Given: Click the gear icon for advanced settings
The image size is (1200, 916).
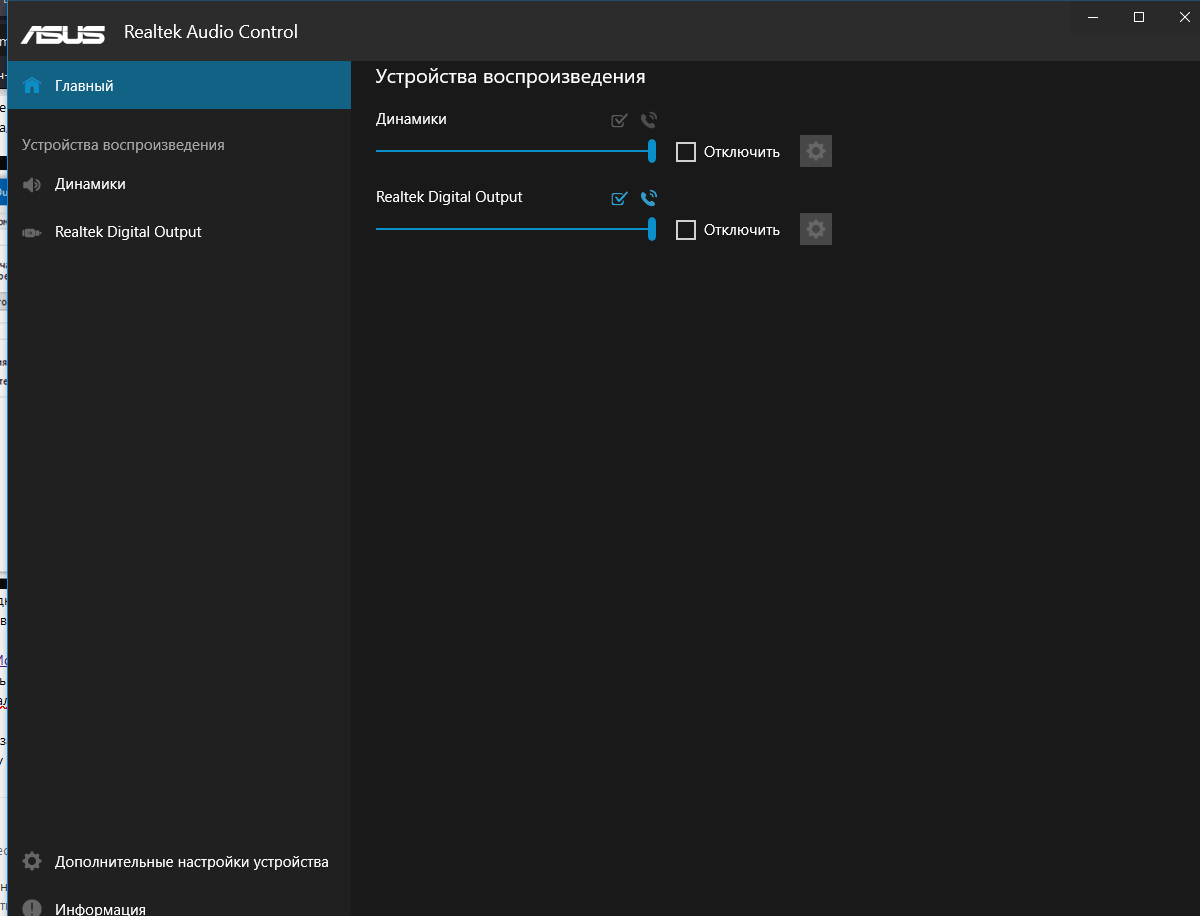Looking at the screenshot, I should click(32, 861).
